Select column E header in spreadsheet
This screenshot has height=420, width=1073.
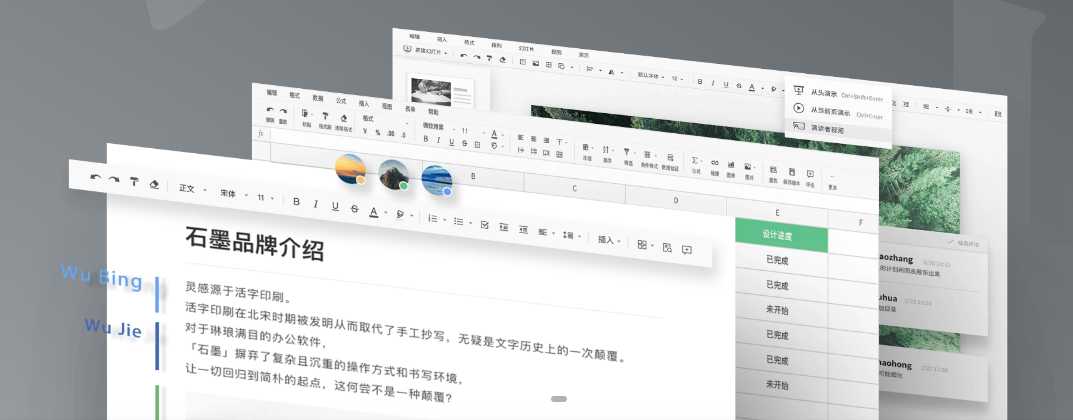point(777,213)
